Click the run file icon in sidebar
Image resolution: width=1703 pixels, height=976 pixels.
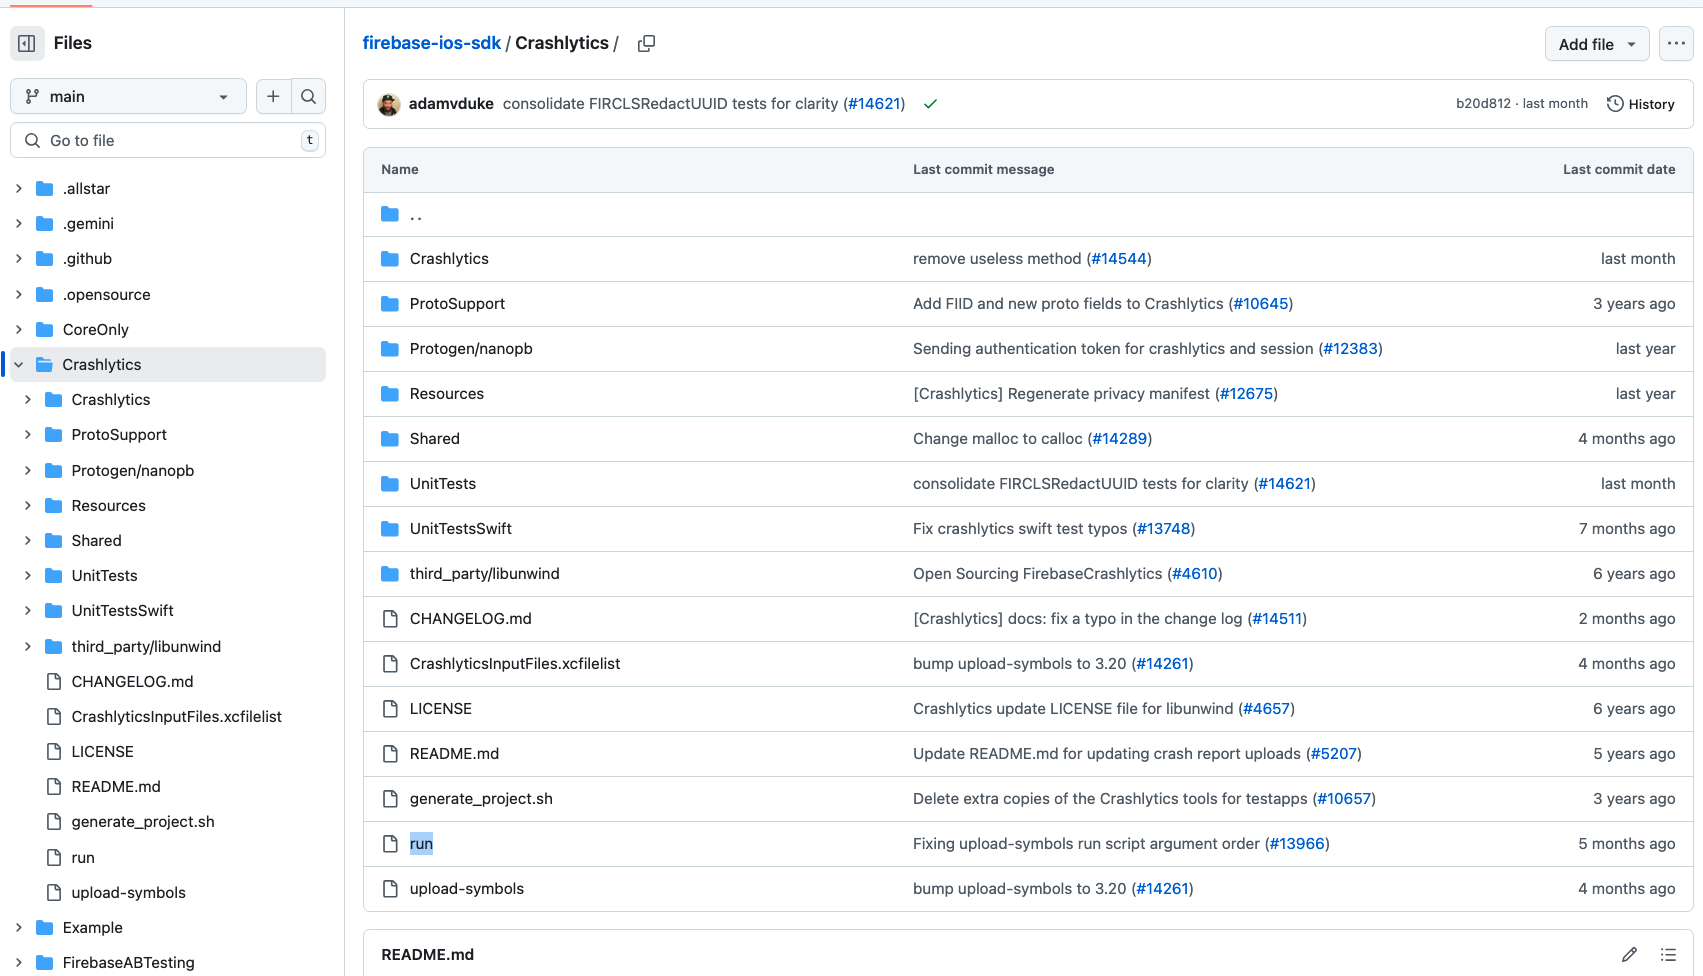tap(54, 857)
